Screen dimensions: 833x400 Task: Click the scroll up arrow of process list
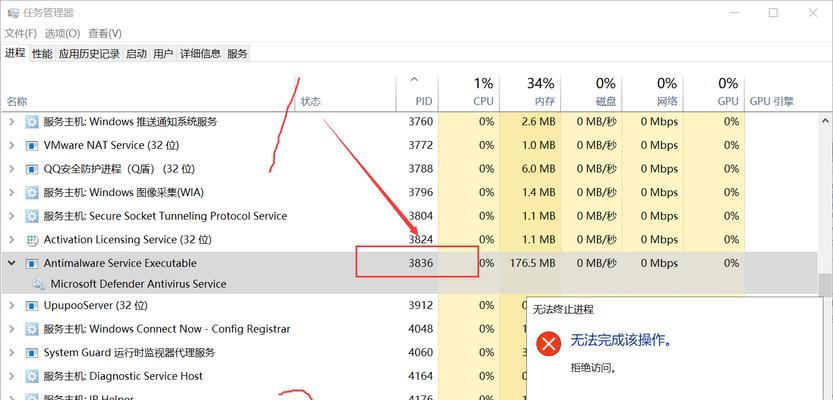826,121
